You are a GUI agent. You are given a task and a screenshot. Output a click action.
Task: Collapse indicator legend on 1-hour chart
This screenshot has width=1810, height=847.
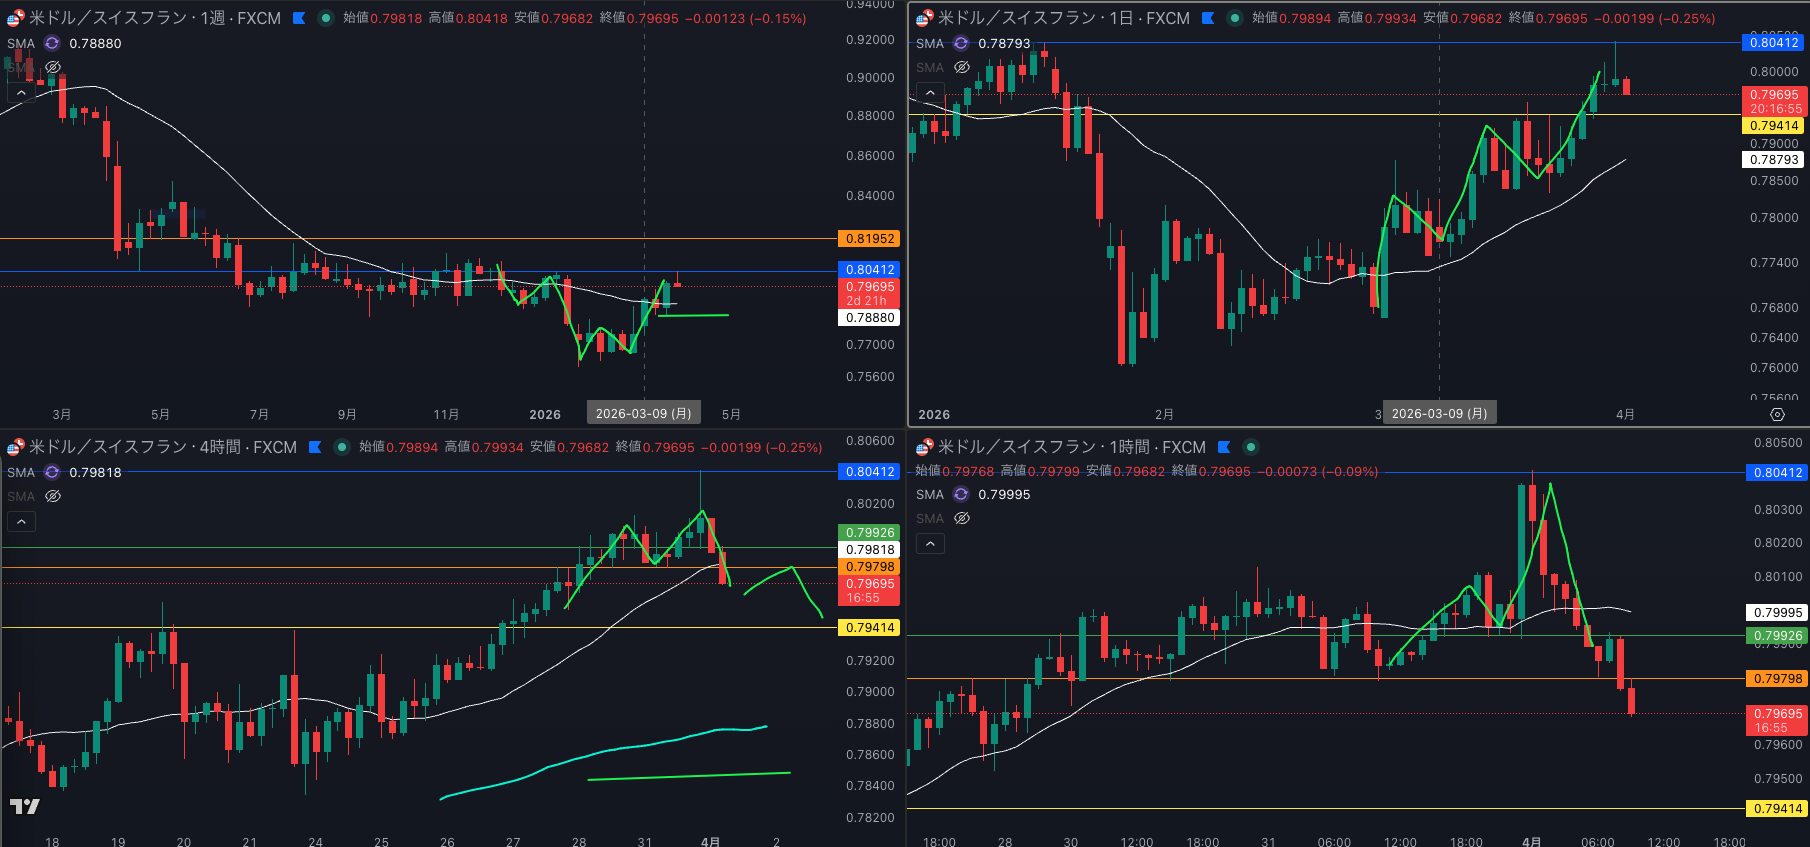[930, 543]
